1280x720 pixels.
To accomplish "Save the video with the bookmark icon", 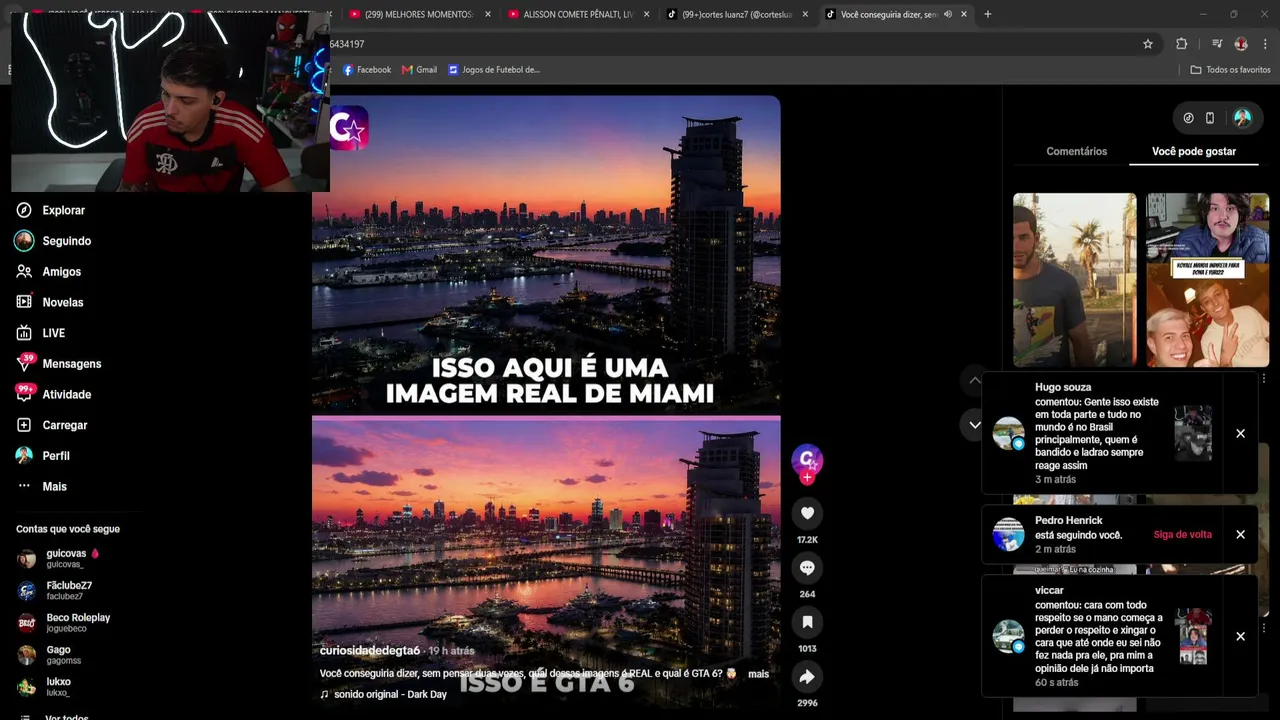I will click(807, 622).
